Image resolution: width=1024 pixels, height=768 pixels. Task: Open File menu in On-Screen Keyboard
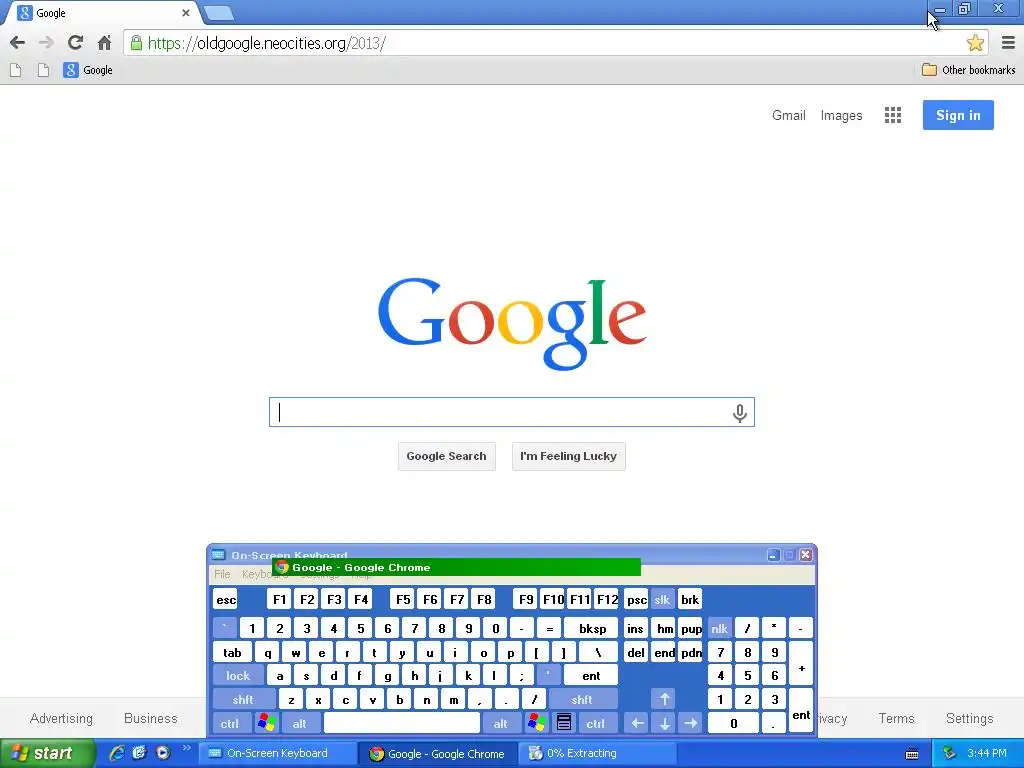222,574
